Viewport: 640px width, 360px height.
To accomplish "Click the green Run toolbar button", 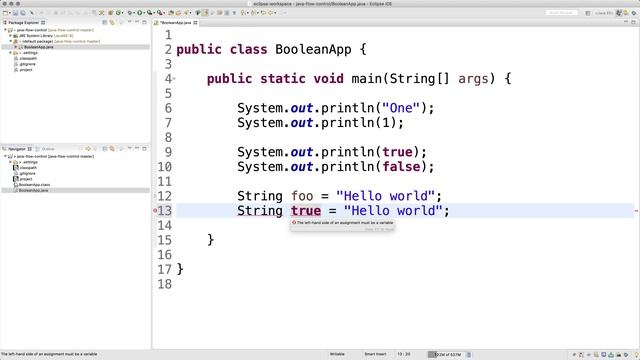I will click(x=140, y=13).
